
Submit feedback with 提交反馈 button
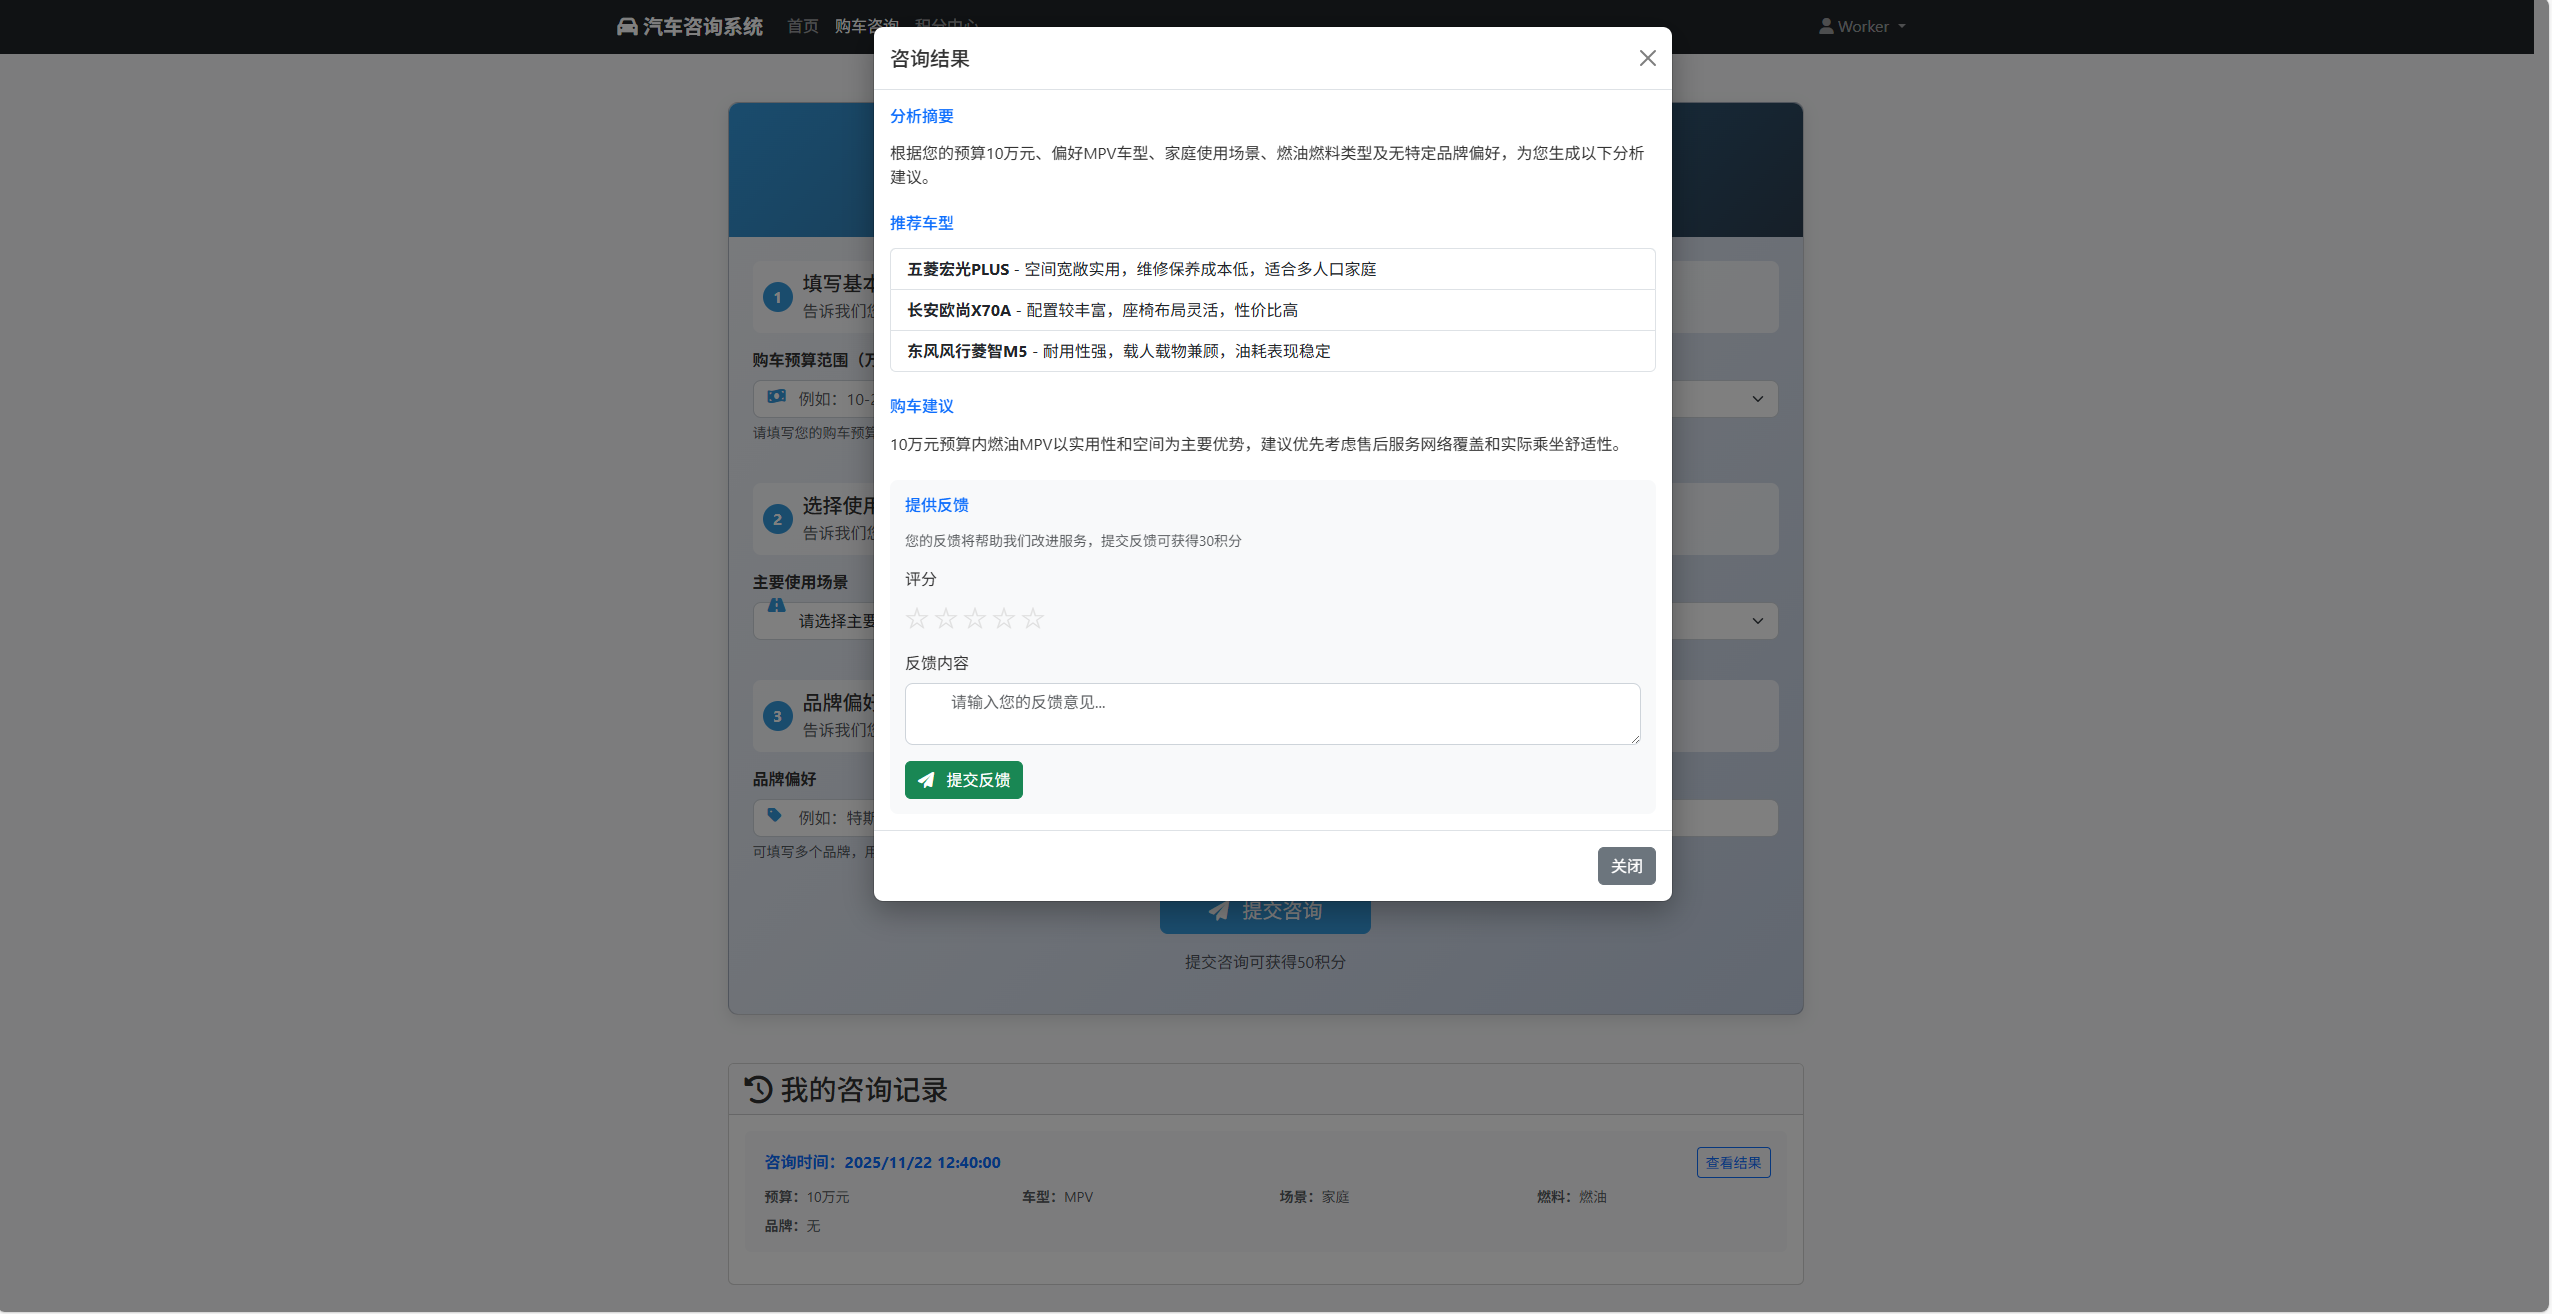tap(963, 780)
